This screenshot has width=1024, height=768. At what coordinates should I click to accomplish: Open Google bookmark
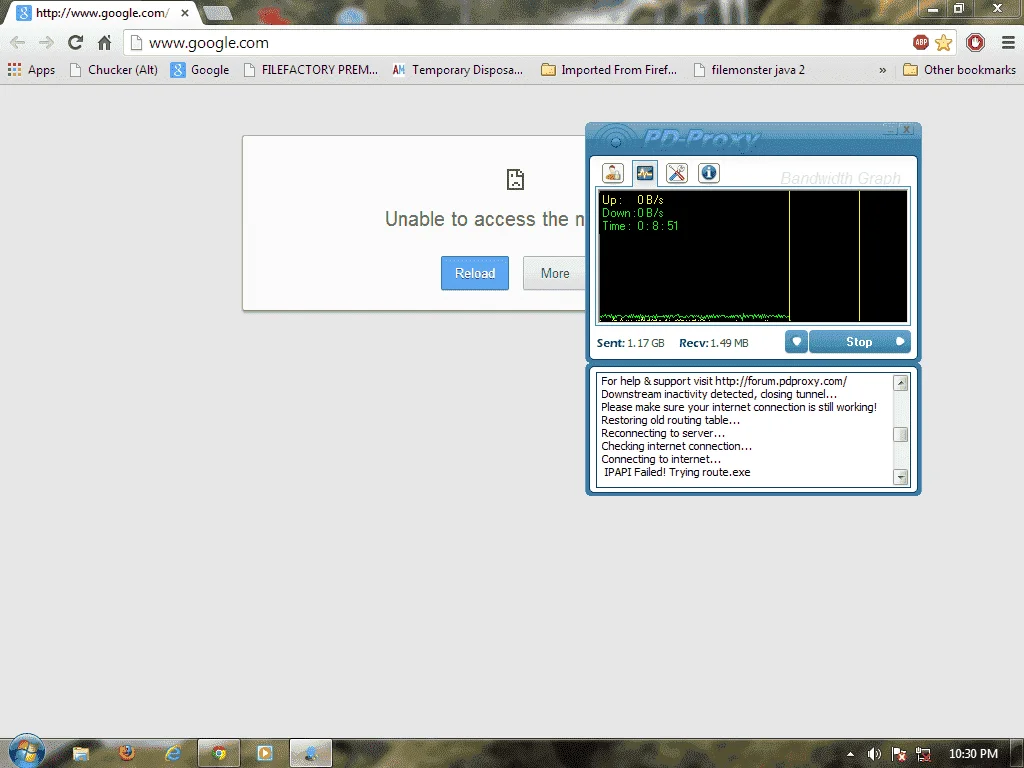pos(200,70)
